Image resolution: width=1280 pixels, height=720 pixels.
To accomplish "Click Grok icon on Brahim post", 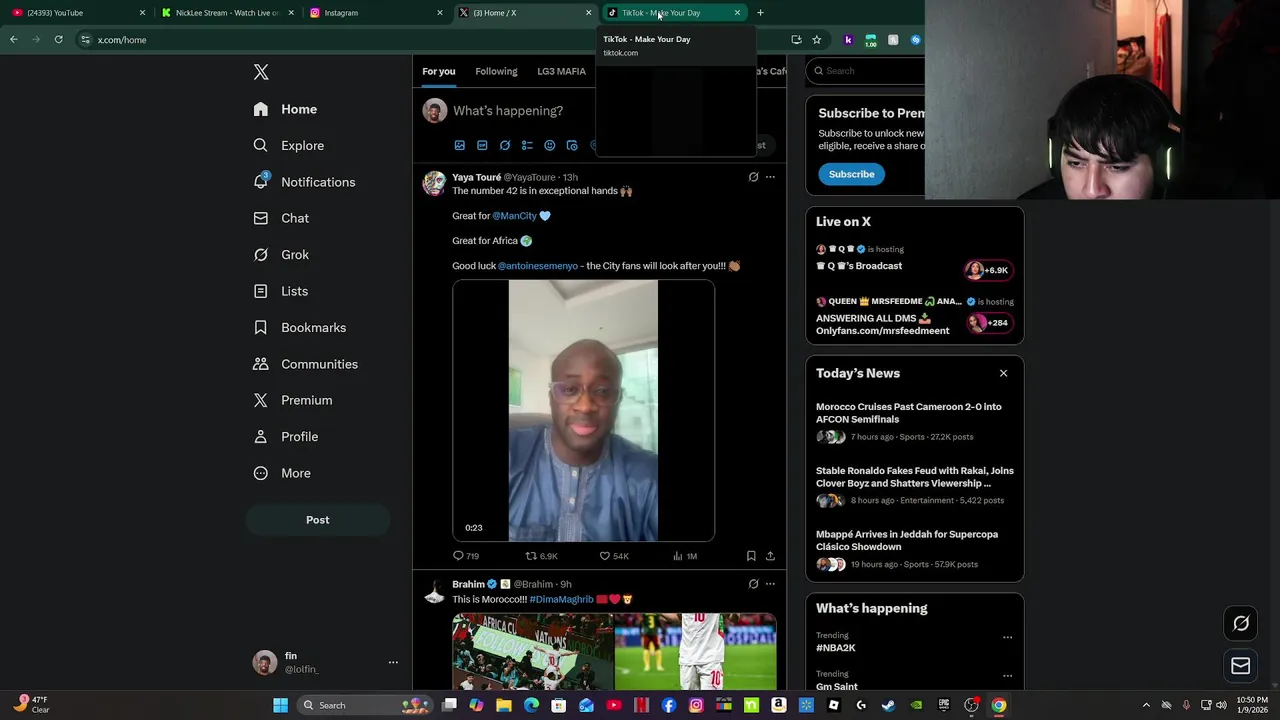I will point(753,584).
